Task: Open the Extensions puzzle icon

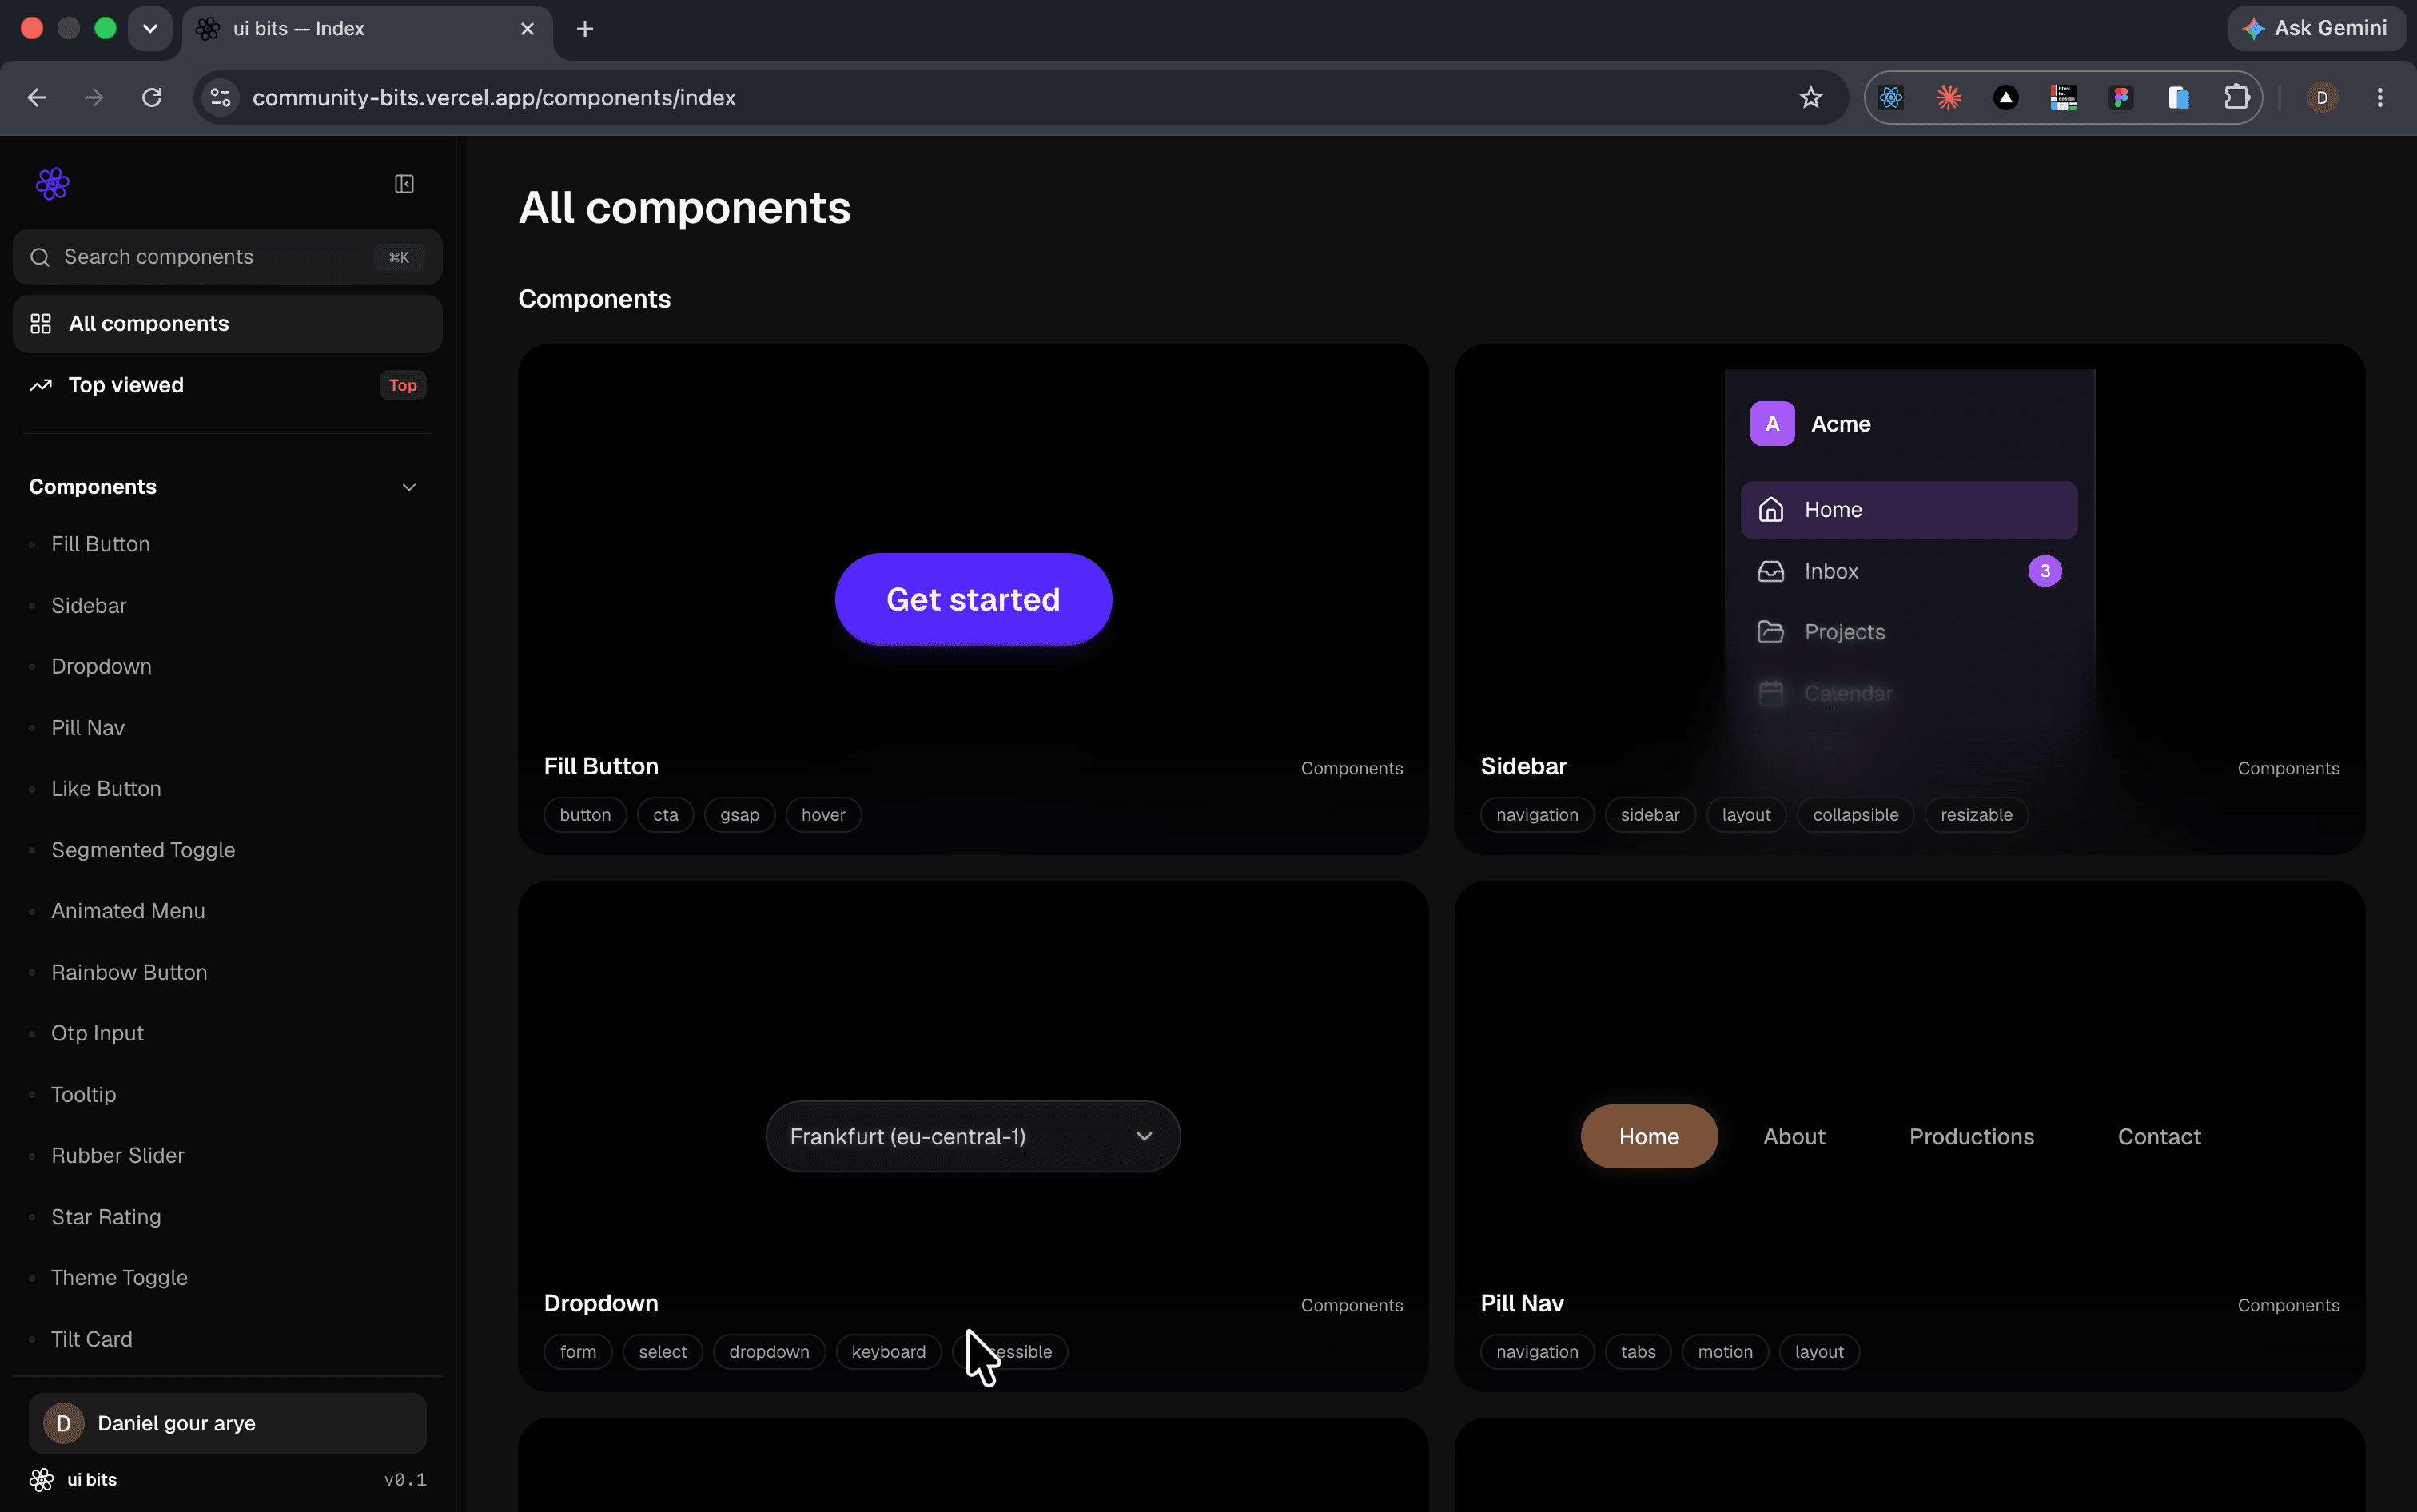Action: coord(2236,97)
